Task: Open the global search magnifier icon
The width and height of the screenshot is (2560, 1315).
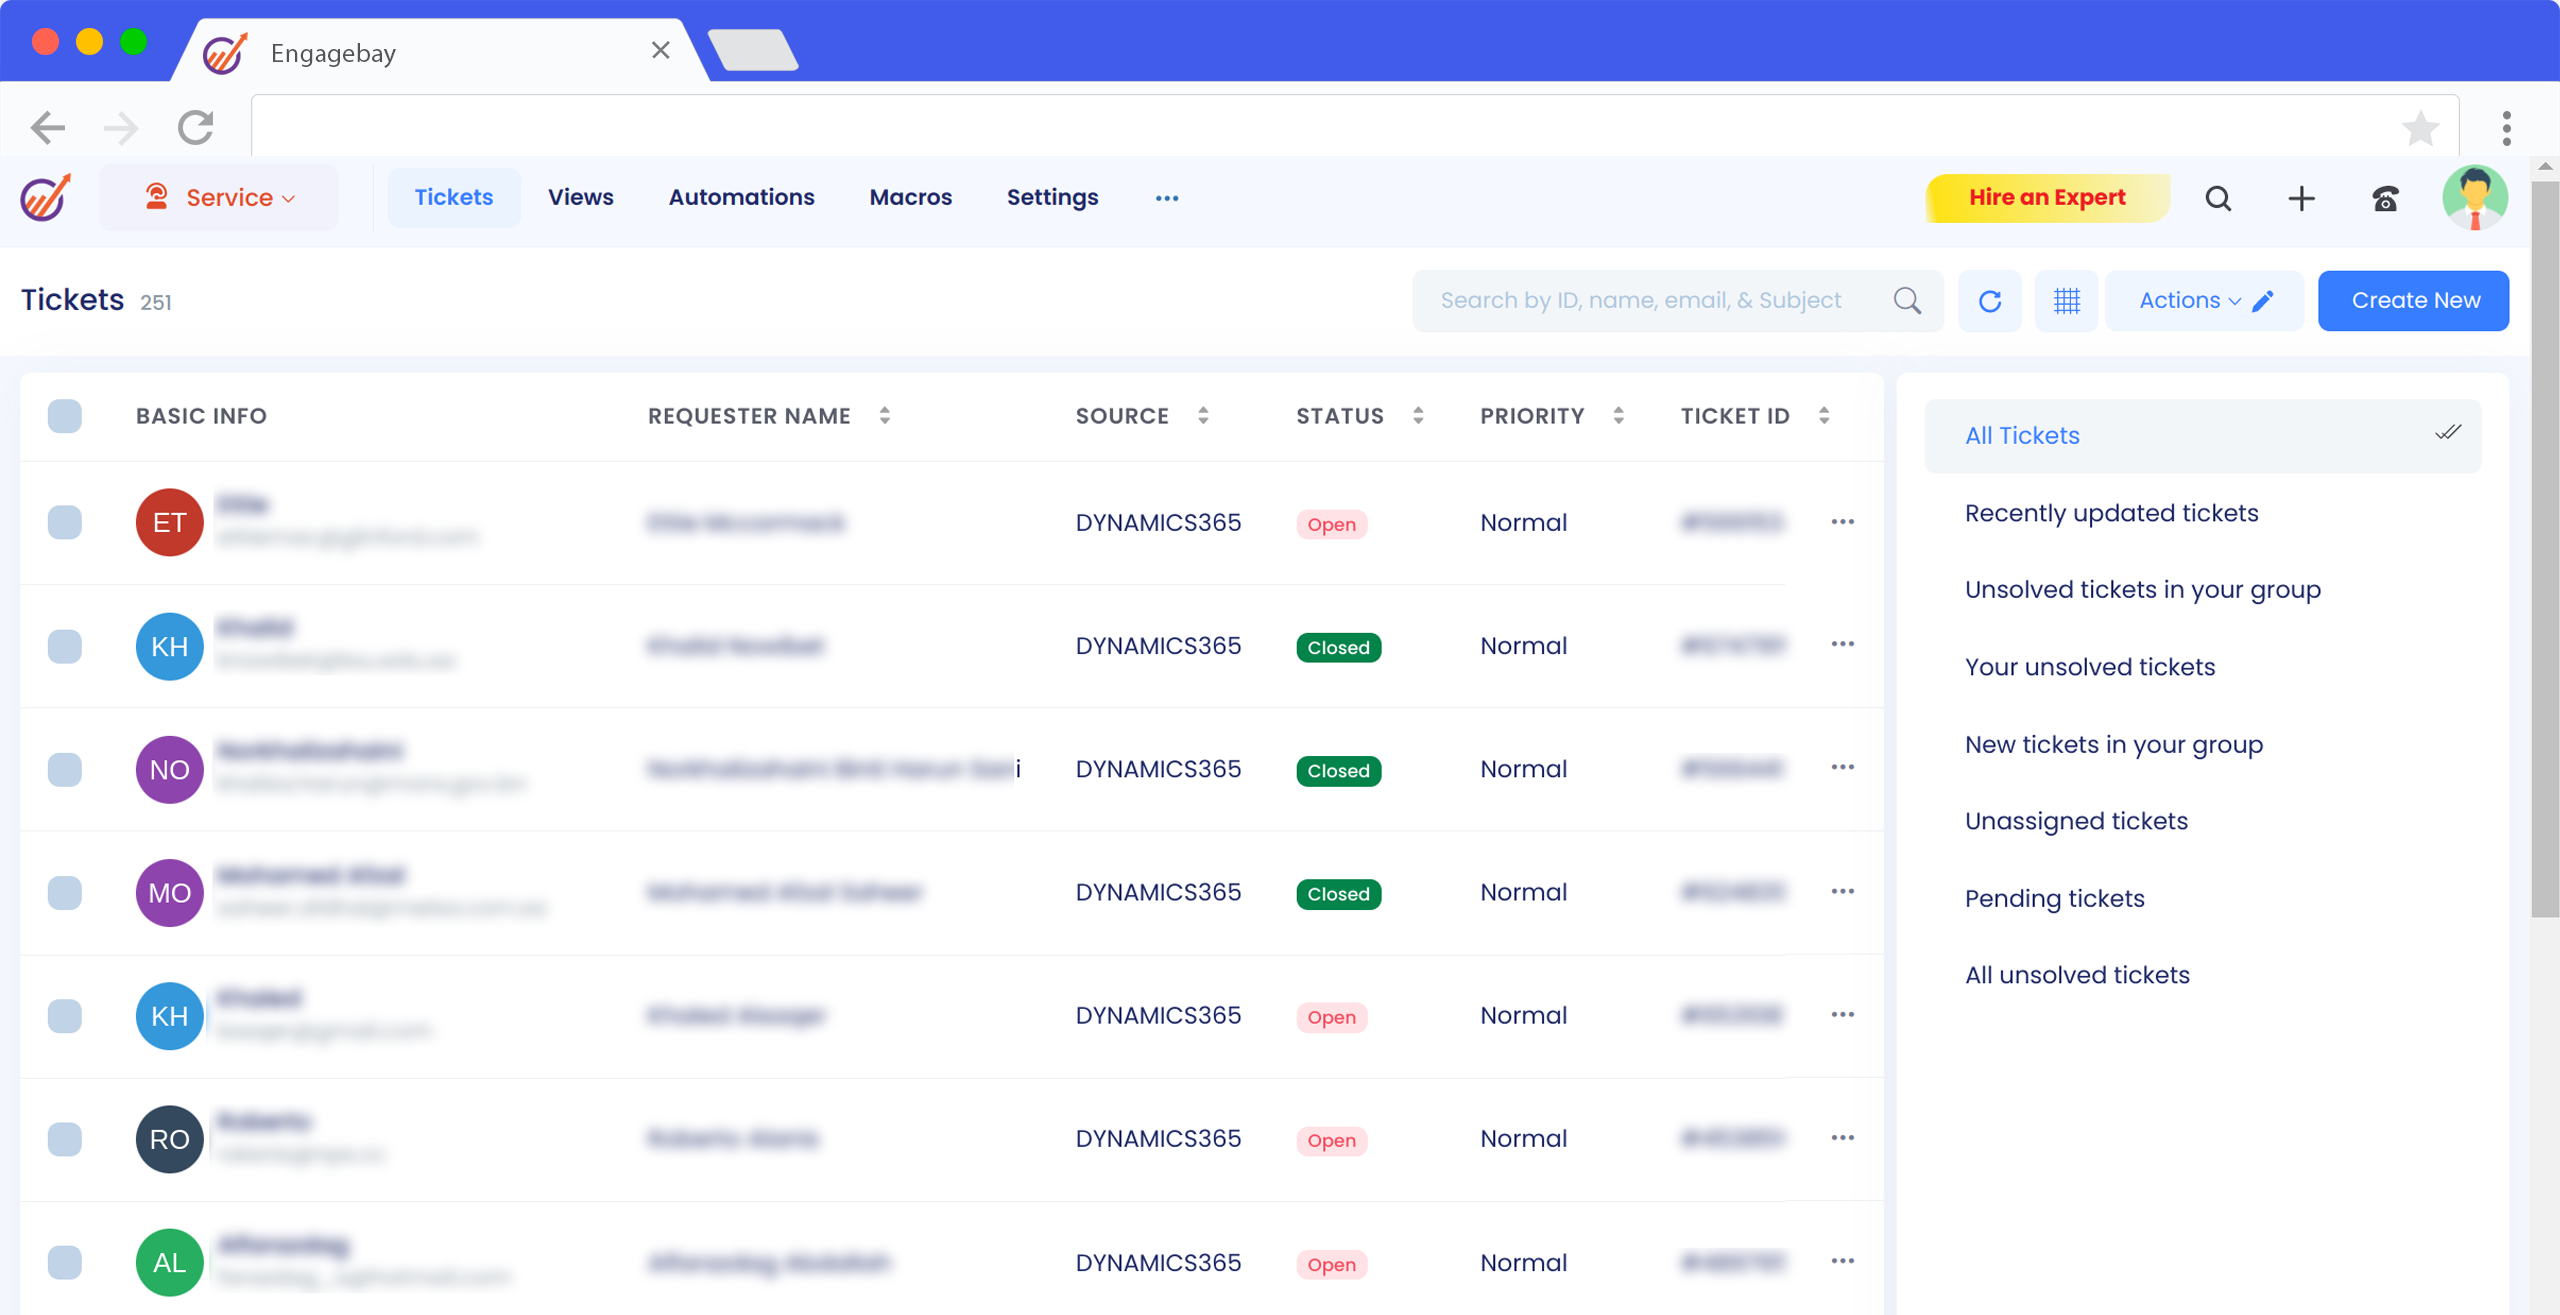Action: (x=2218, y=198)
